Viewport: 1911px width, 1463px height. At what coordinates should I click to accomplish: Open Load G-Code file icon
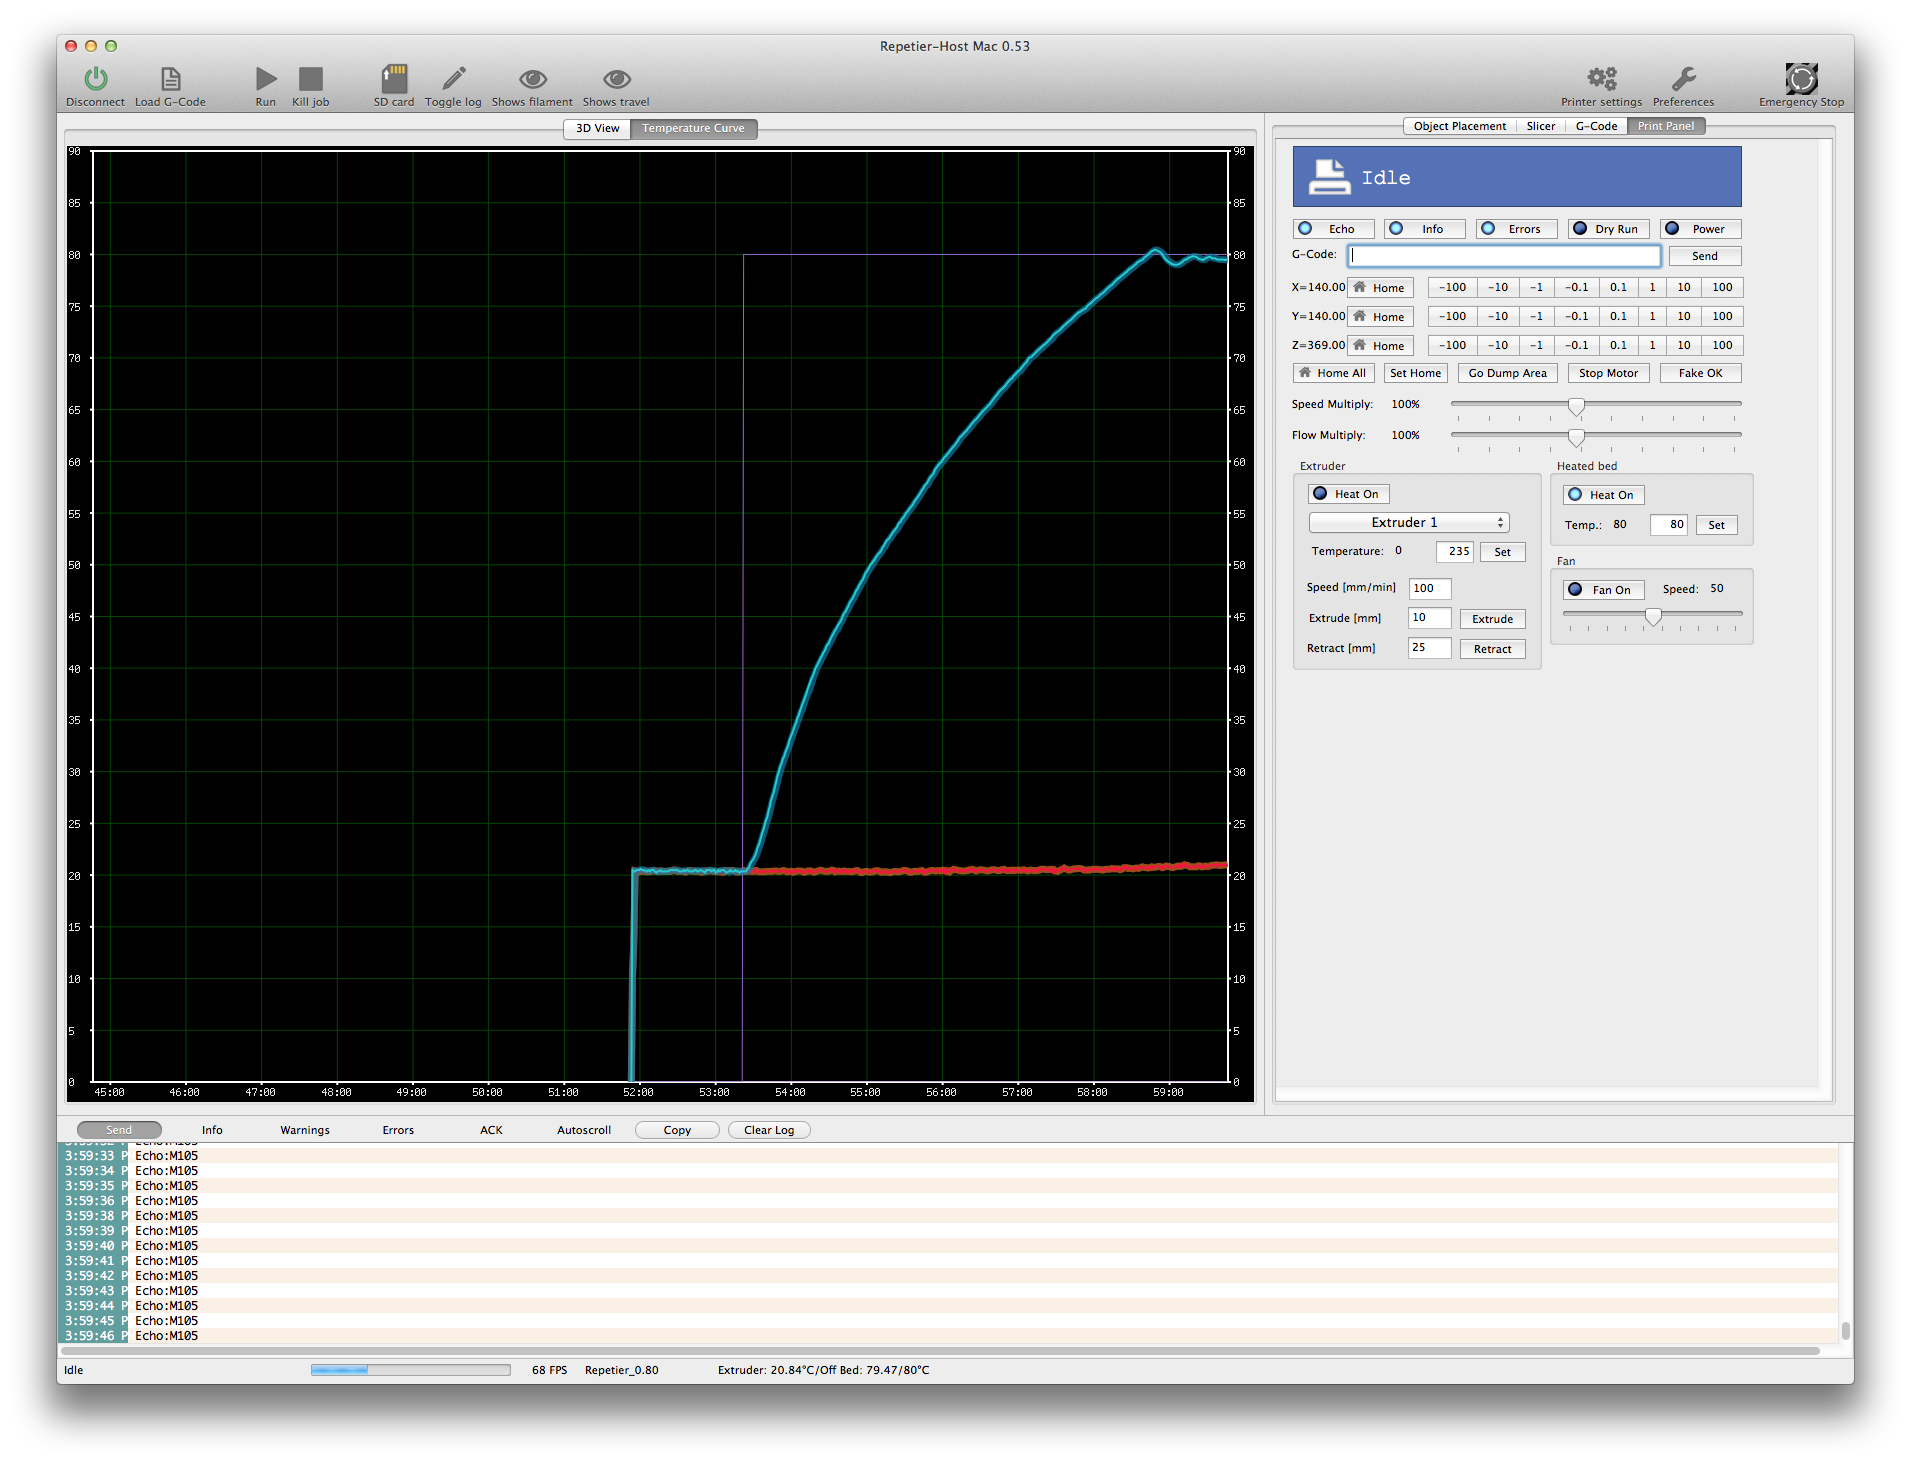(x=170, y=79)
